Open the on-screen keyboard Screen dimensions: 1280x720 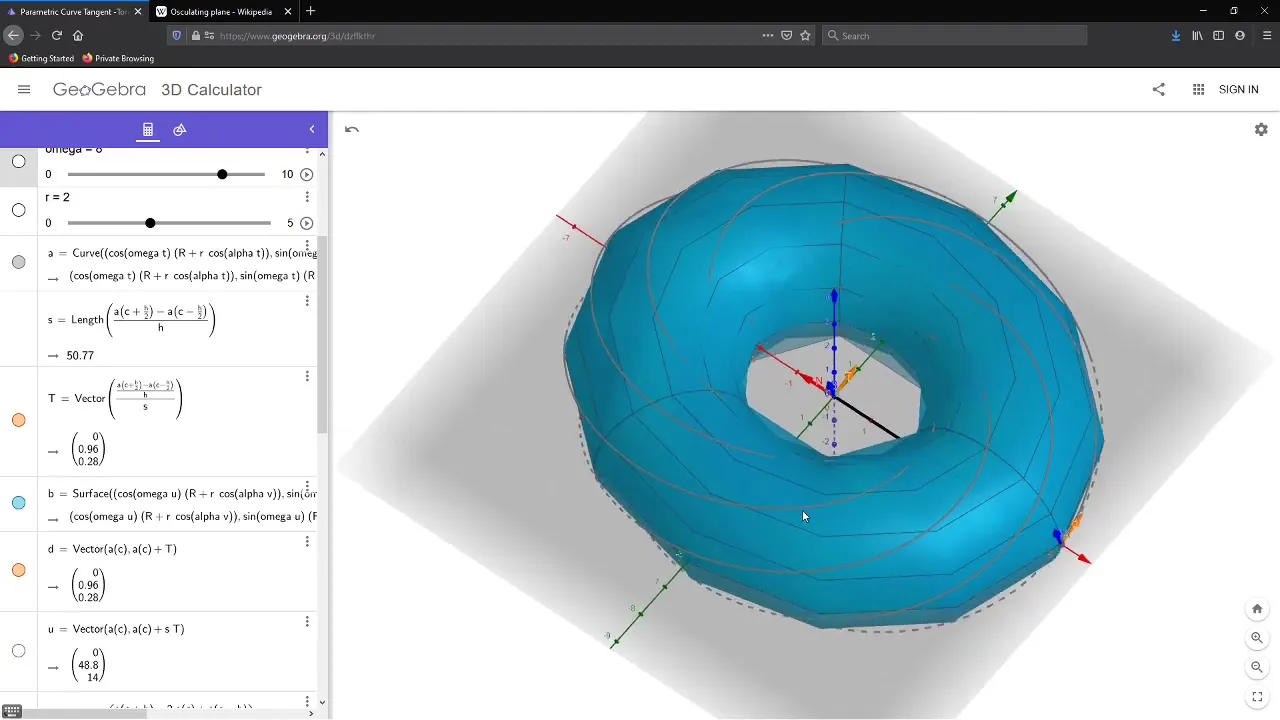12,711
